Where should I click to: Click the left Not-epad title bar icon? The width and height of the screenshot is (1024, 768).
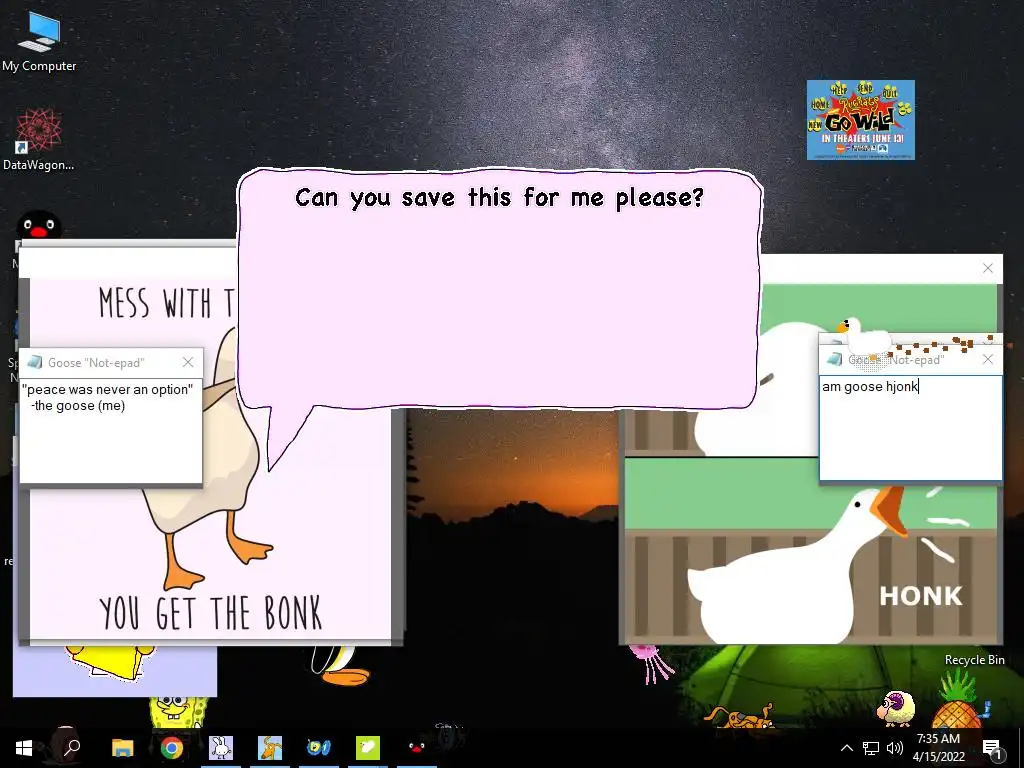click(x=35, y=362)
